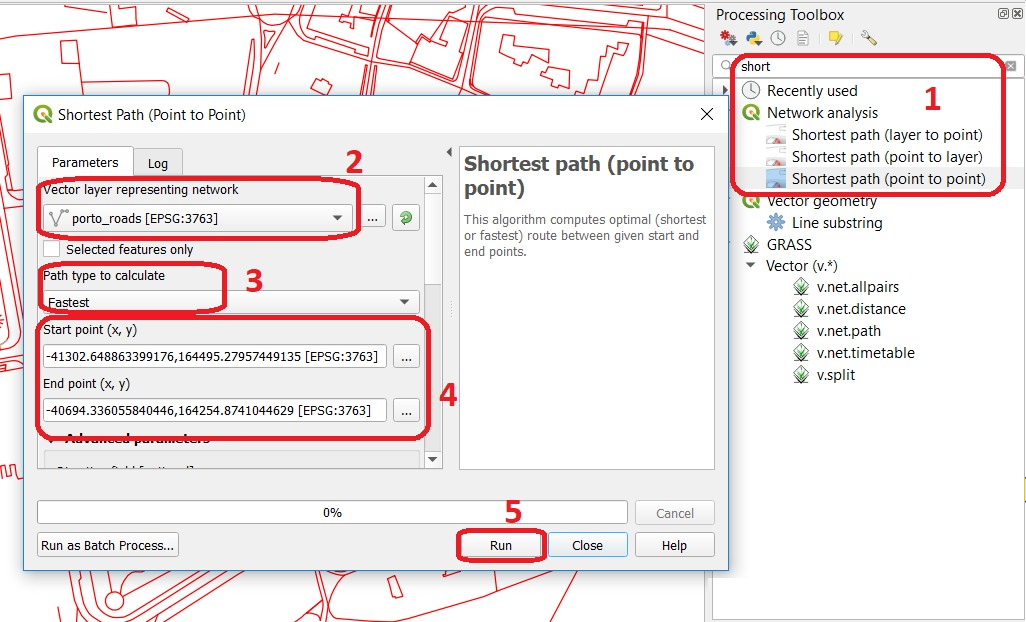The width and height of the screenshot is (1026, 622).
Task: Click the v.split GRASS icon
Action: (801, 375)
